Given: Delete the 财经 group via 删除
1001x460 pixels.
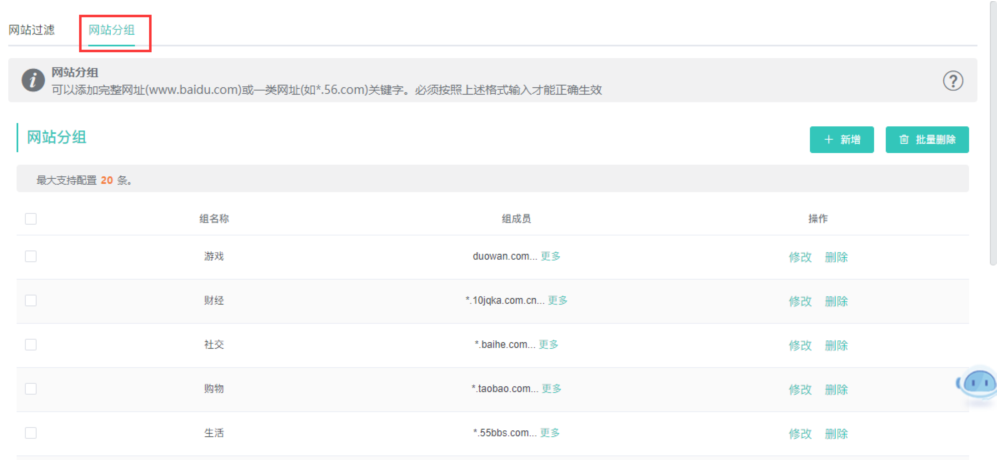Looking at the screenshot, I should (x=836, y=301).
